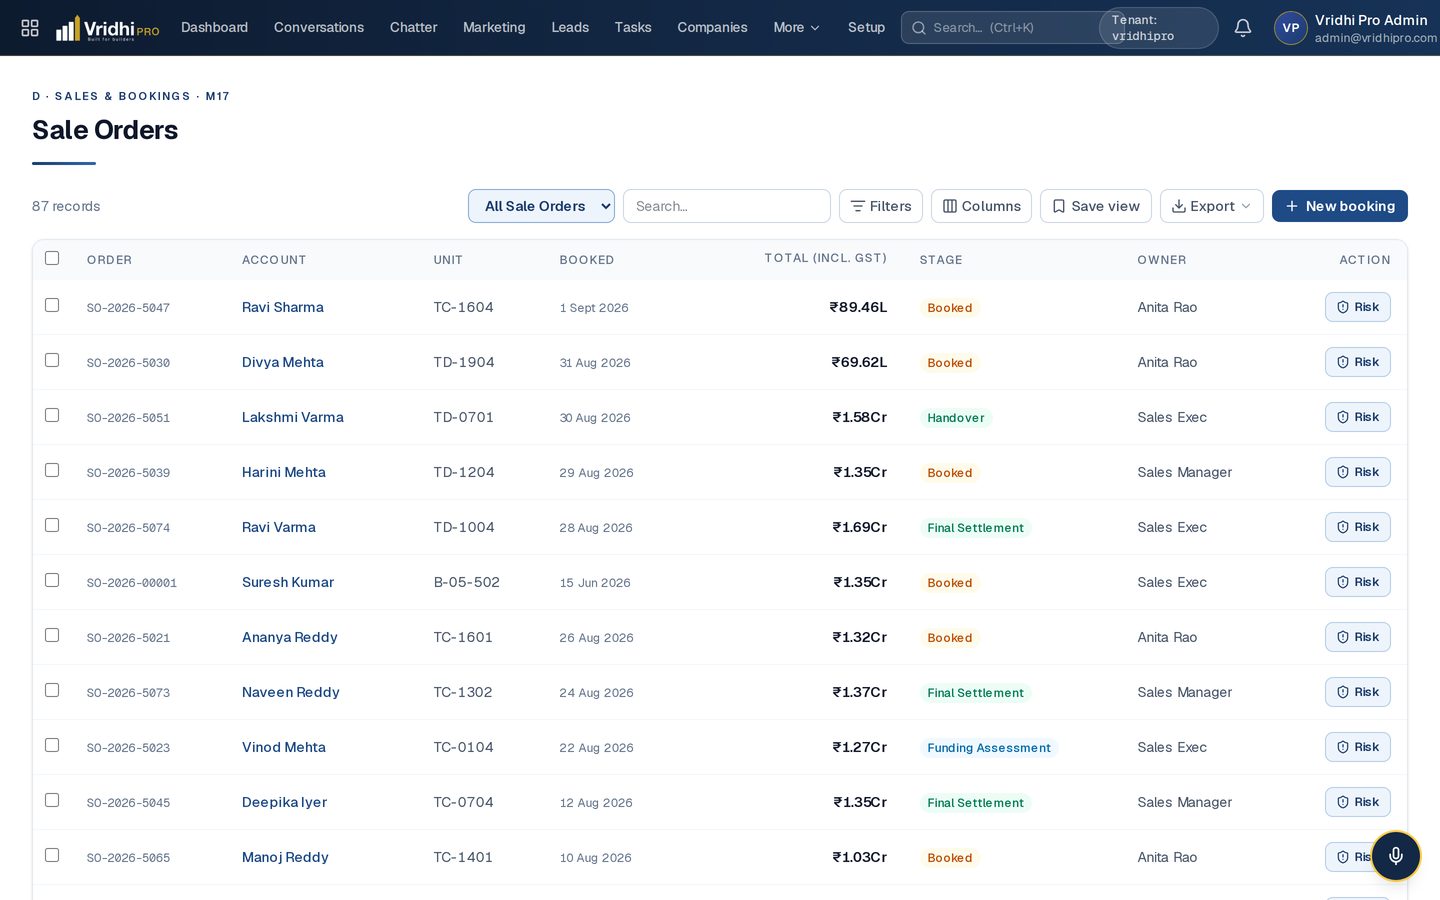Click Risk button for Divya Mehta order
Viewport: 1440px width, 900px height.
coord(1358,362)
